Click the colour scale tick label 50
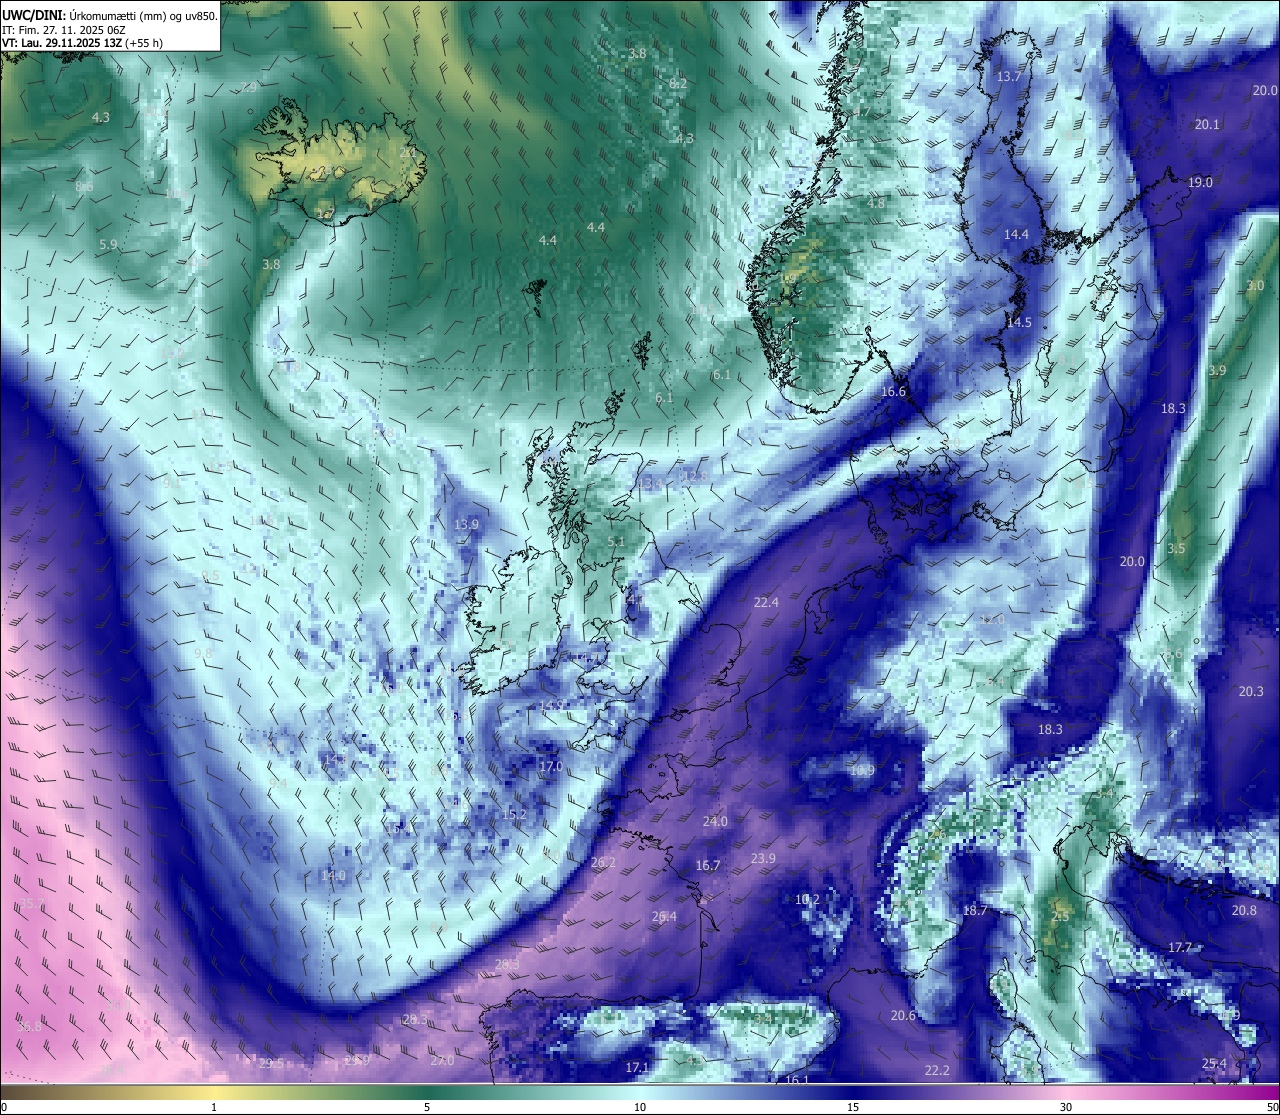 pos(1272,1107)
